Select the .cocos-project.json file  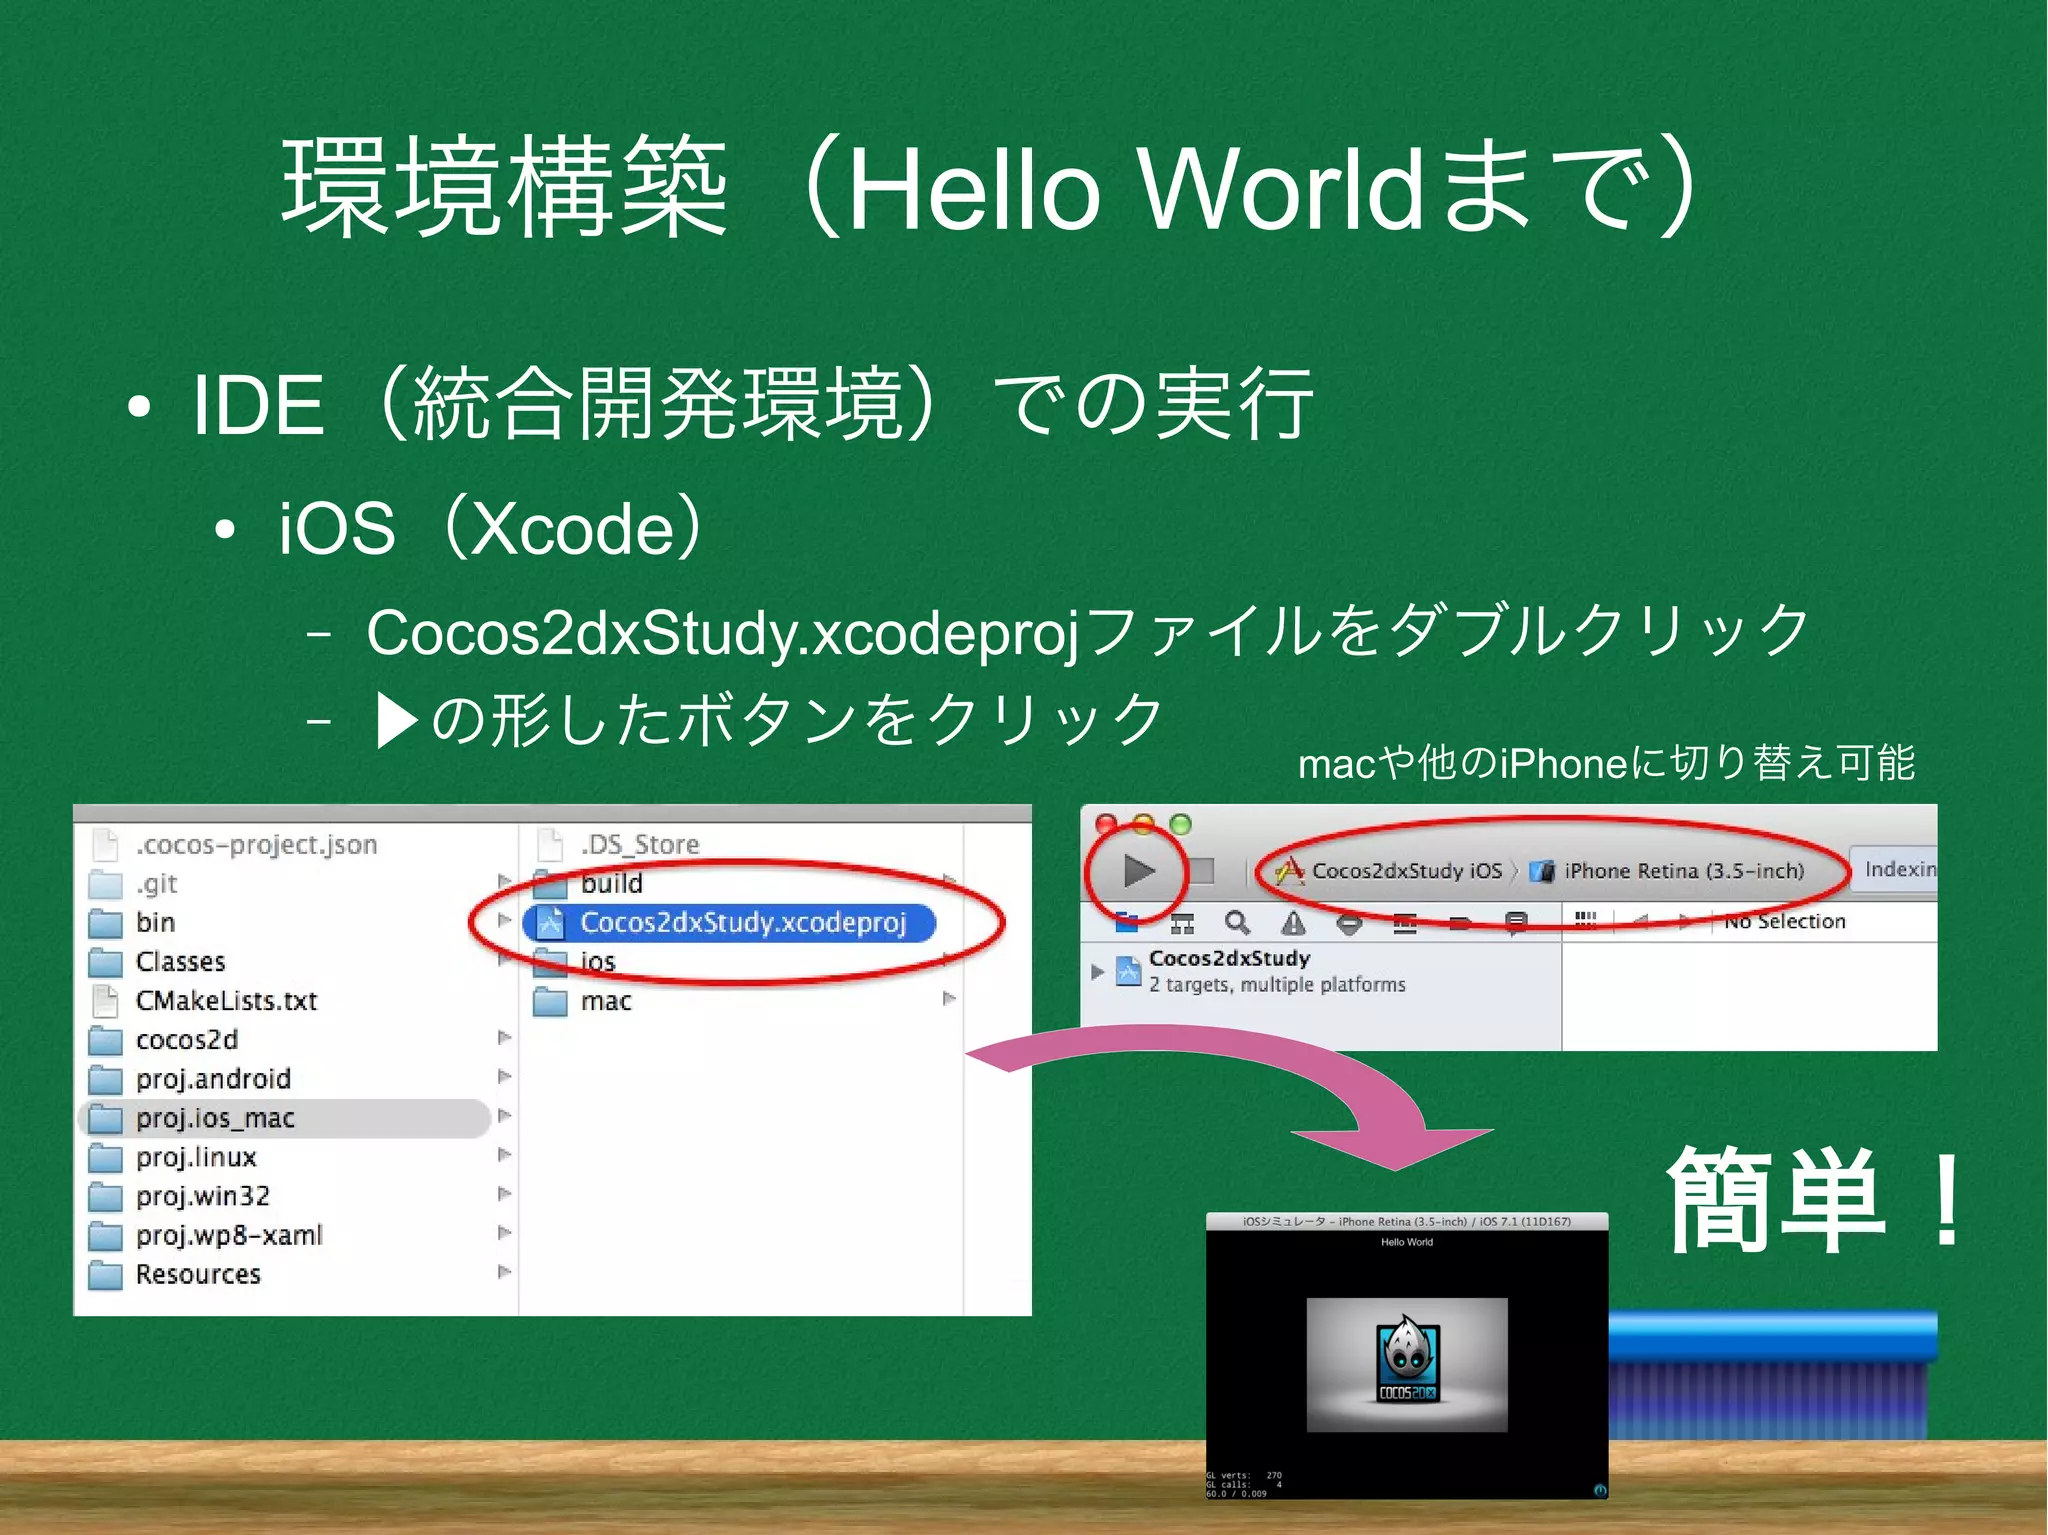coord(256,845)
